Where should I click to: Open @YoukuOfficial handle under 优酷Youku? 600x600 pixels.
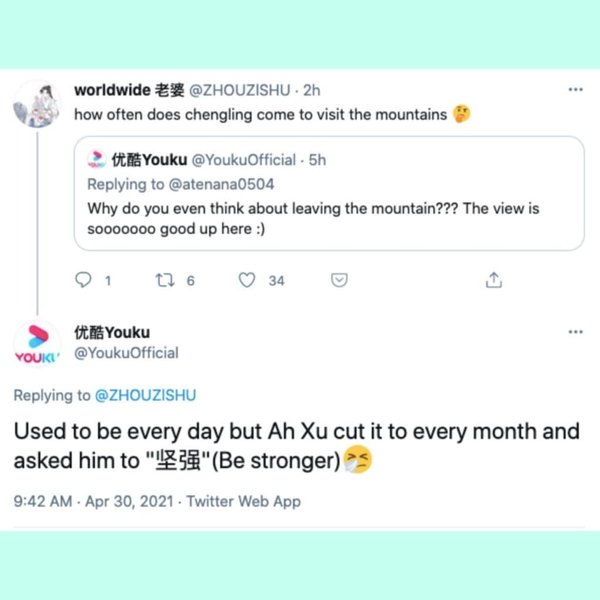pyautogui.click(x=126, y=353)
